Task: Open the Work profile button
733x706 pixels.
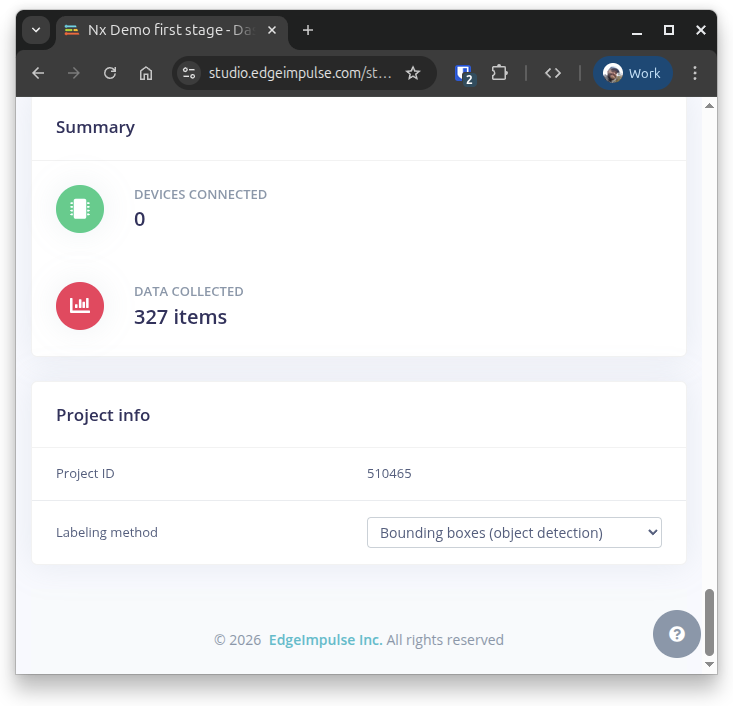Action: [632, 73]
